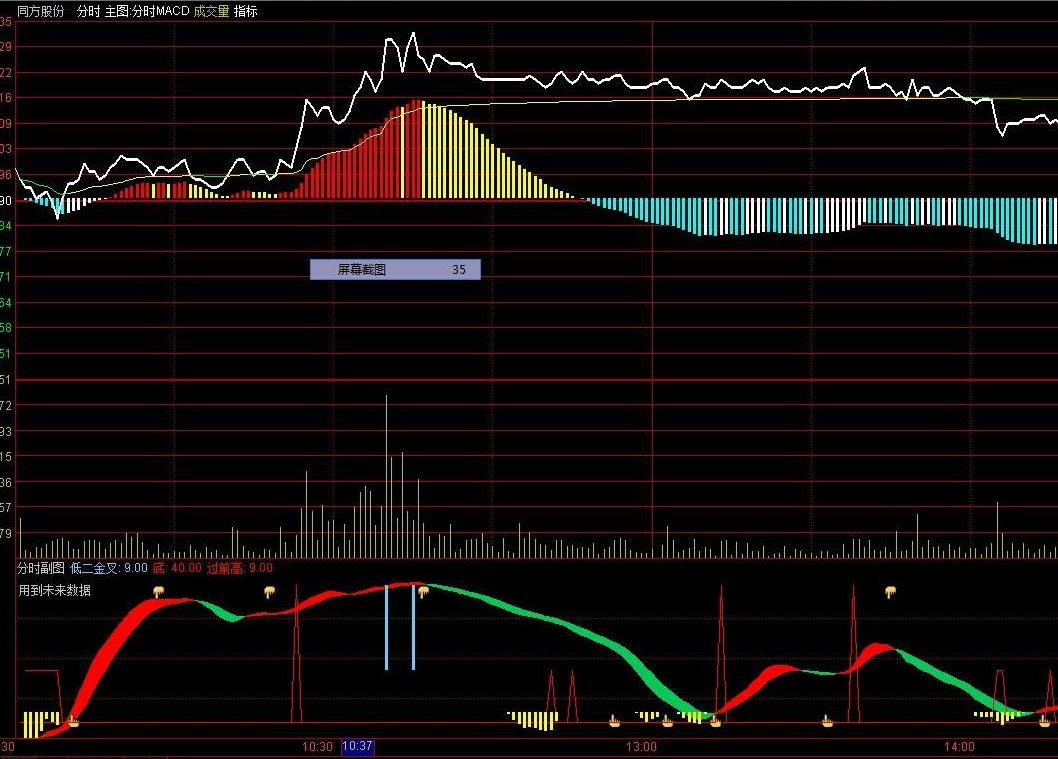
Task: Click the hand marker at the first tall afternoon spike
Action: pos(715,721)
